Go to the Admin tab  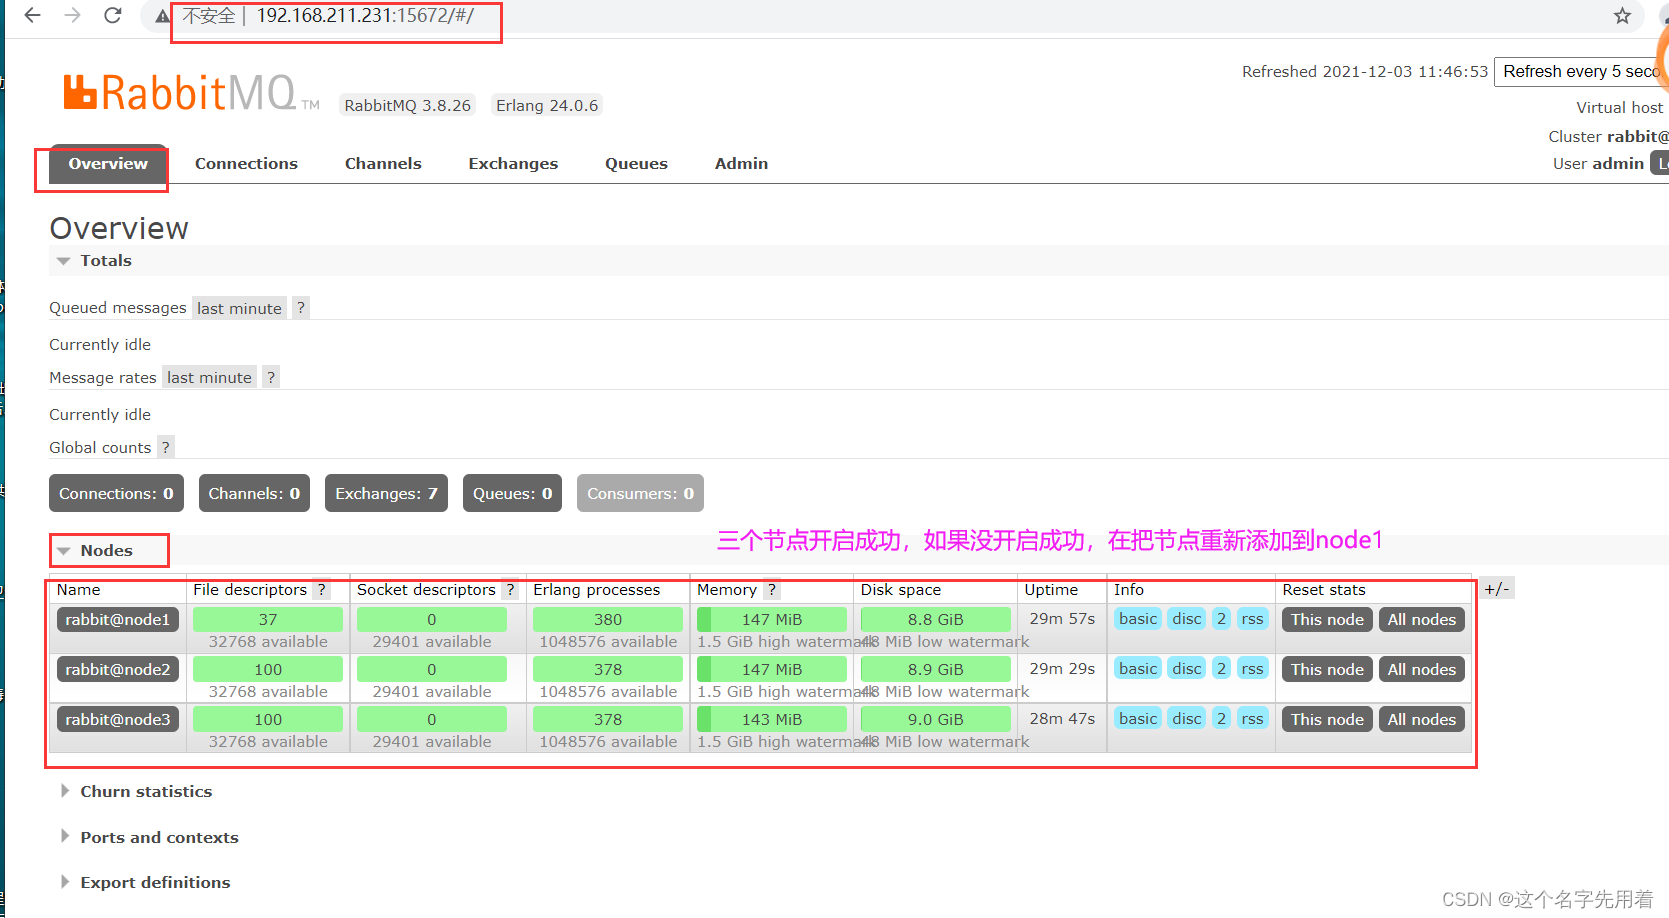741,164
